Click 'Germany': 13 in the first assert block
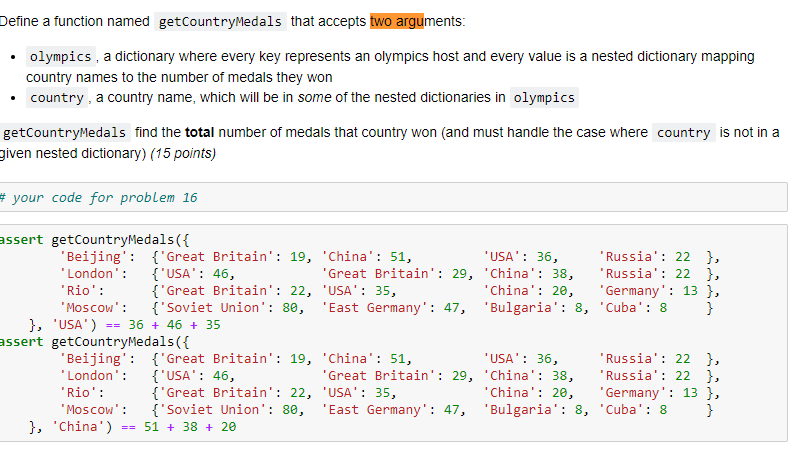 point(648,291)
